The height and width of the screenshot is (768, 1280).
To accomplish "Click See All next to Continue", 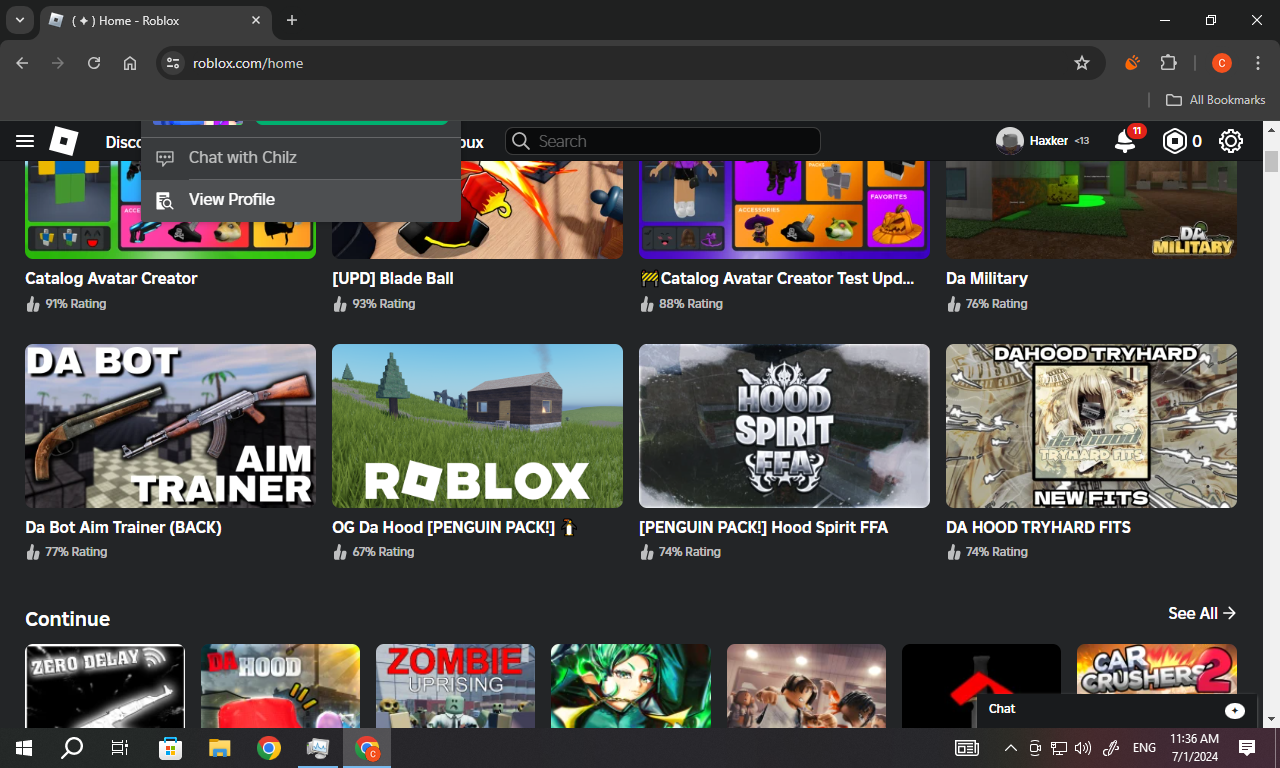I will pos(1202,613).
